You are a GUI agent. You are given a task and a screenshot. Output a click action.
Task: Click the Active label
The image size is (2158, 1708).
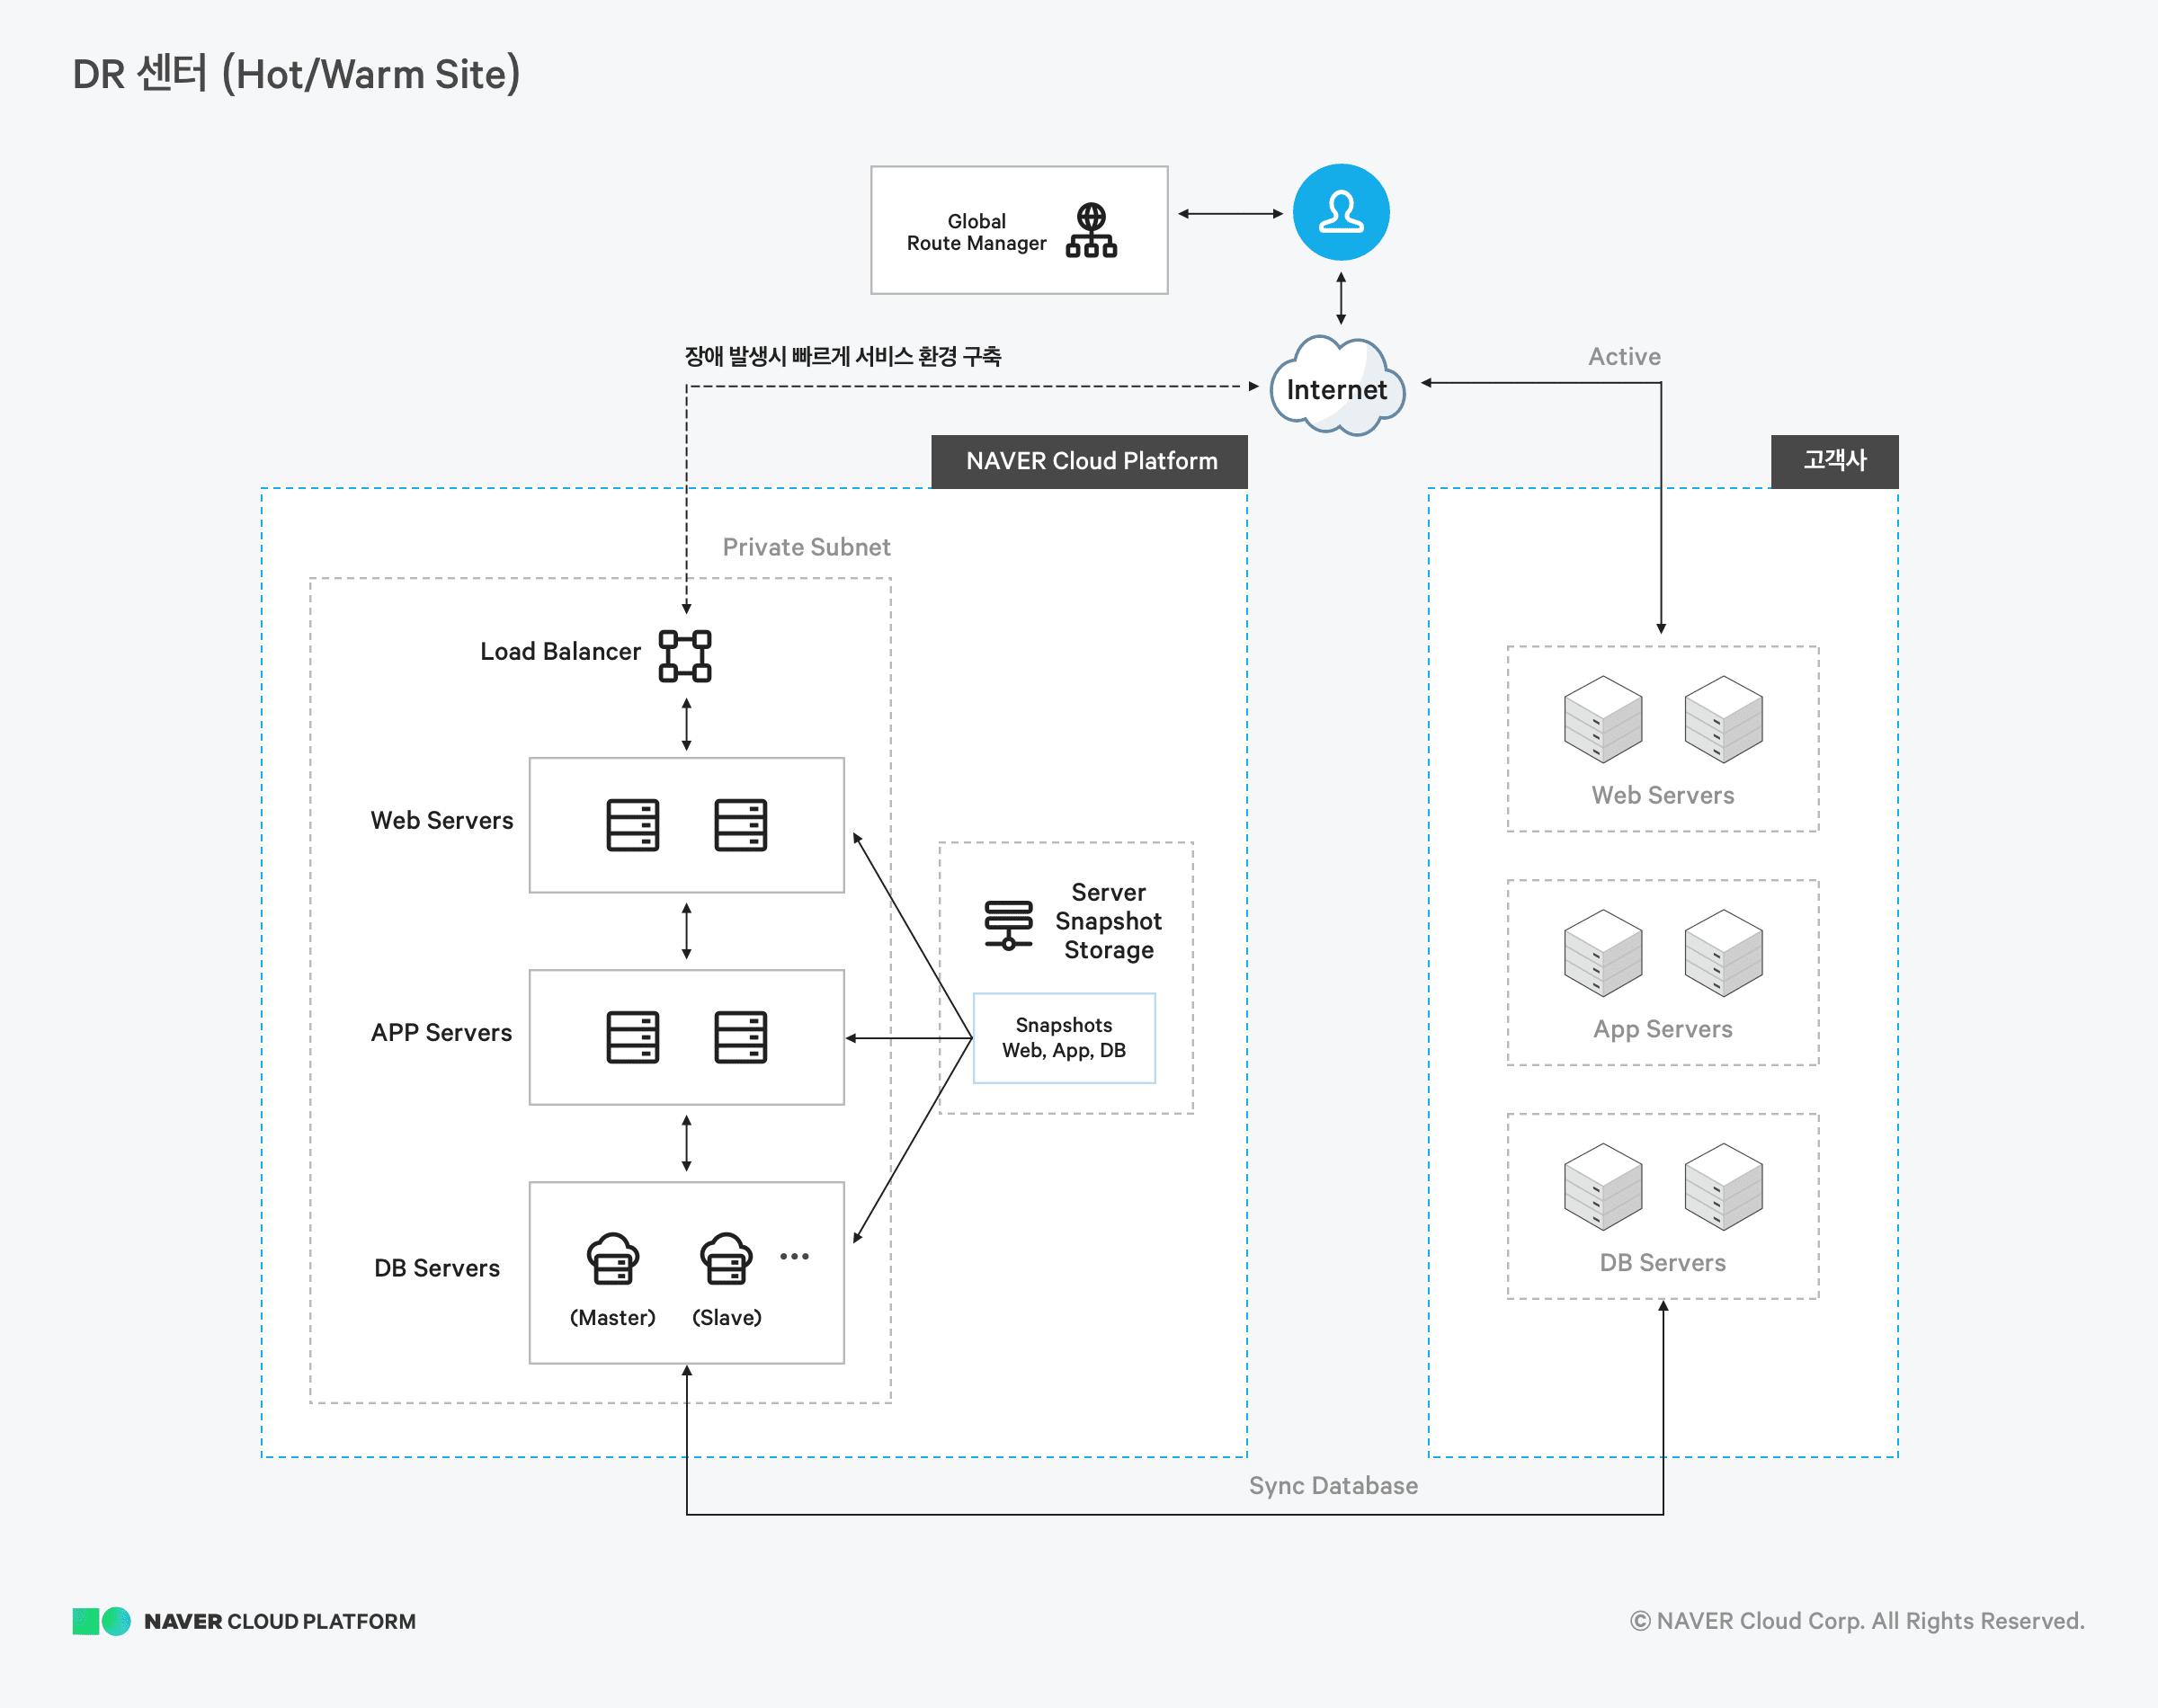tap(1624, 356)
